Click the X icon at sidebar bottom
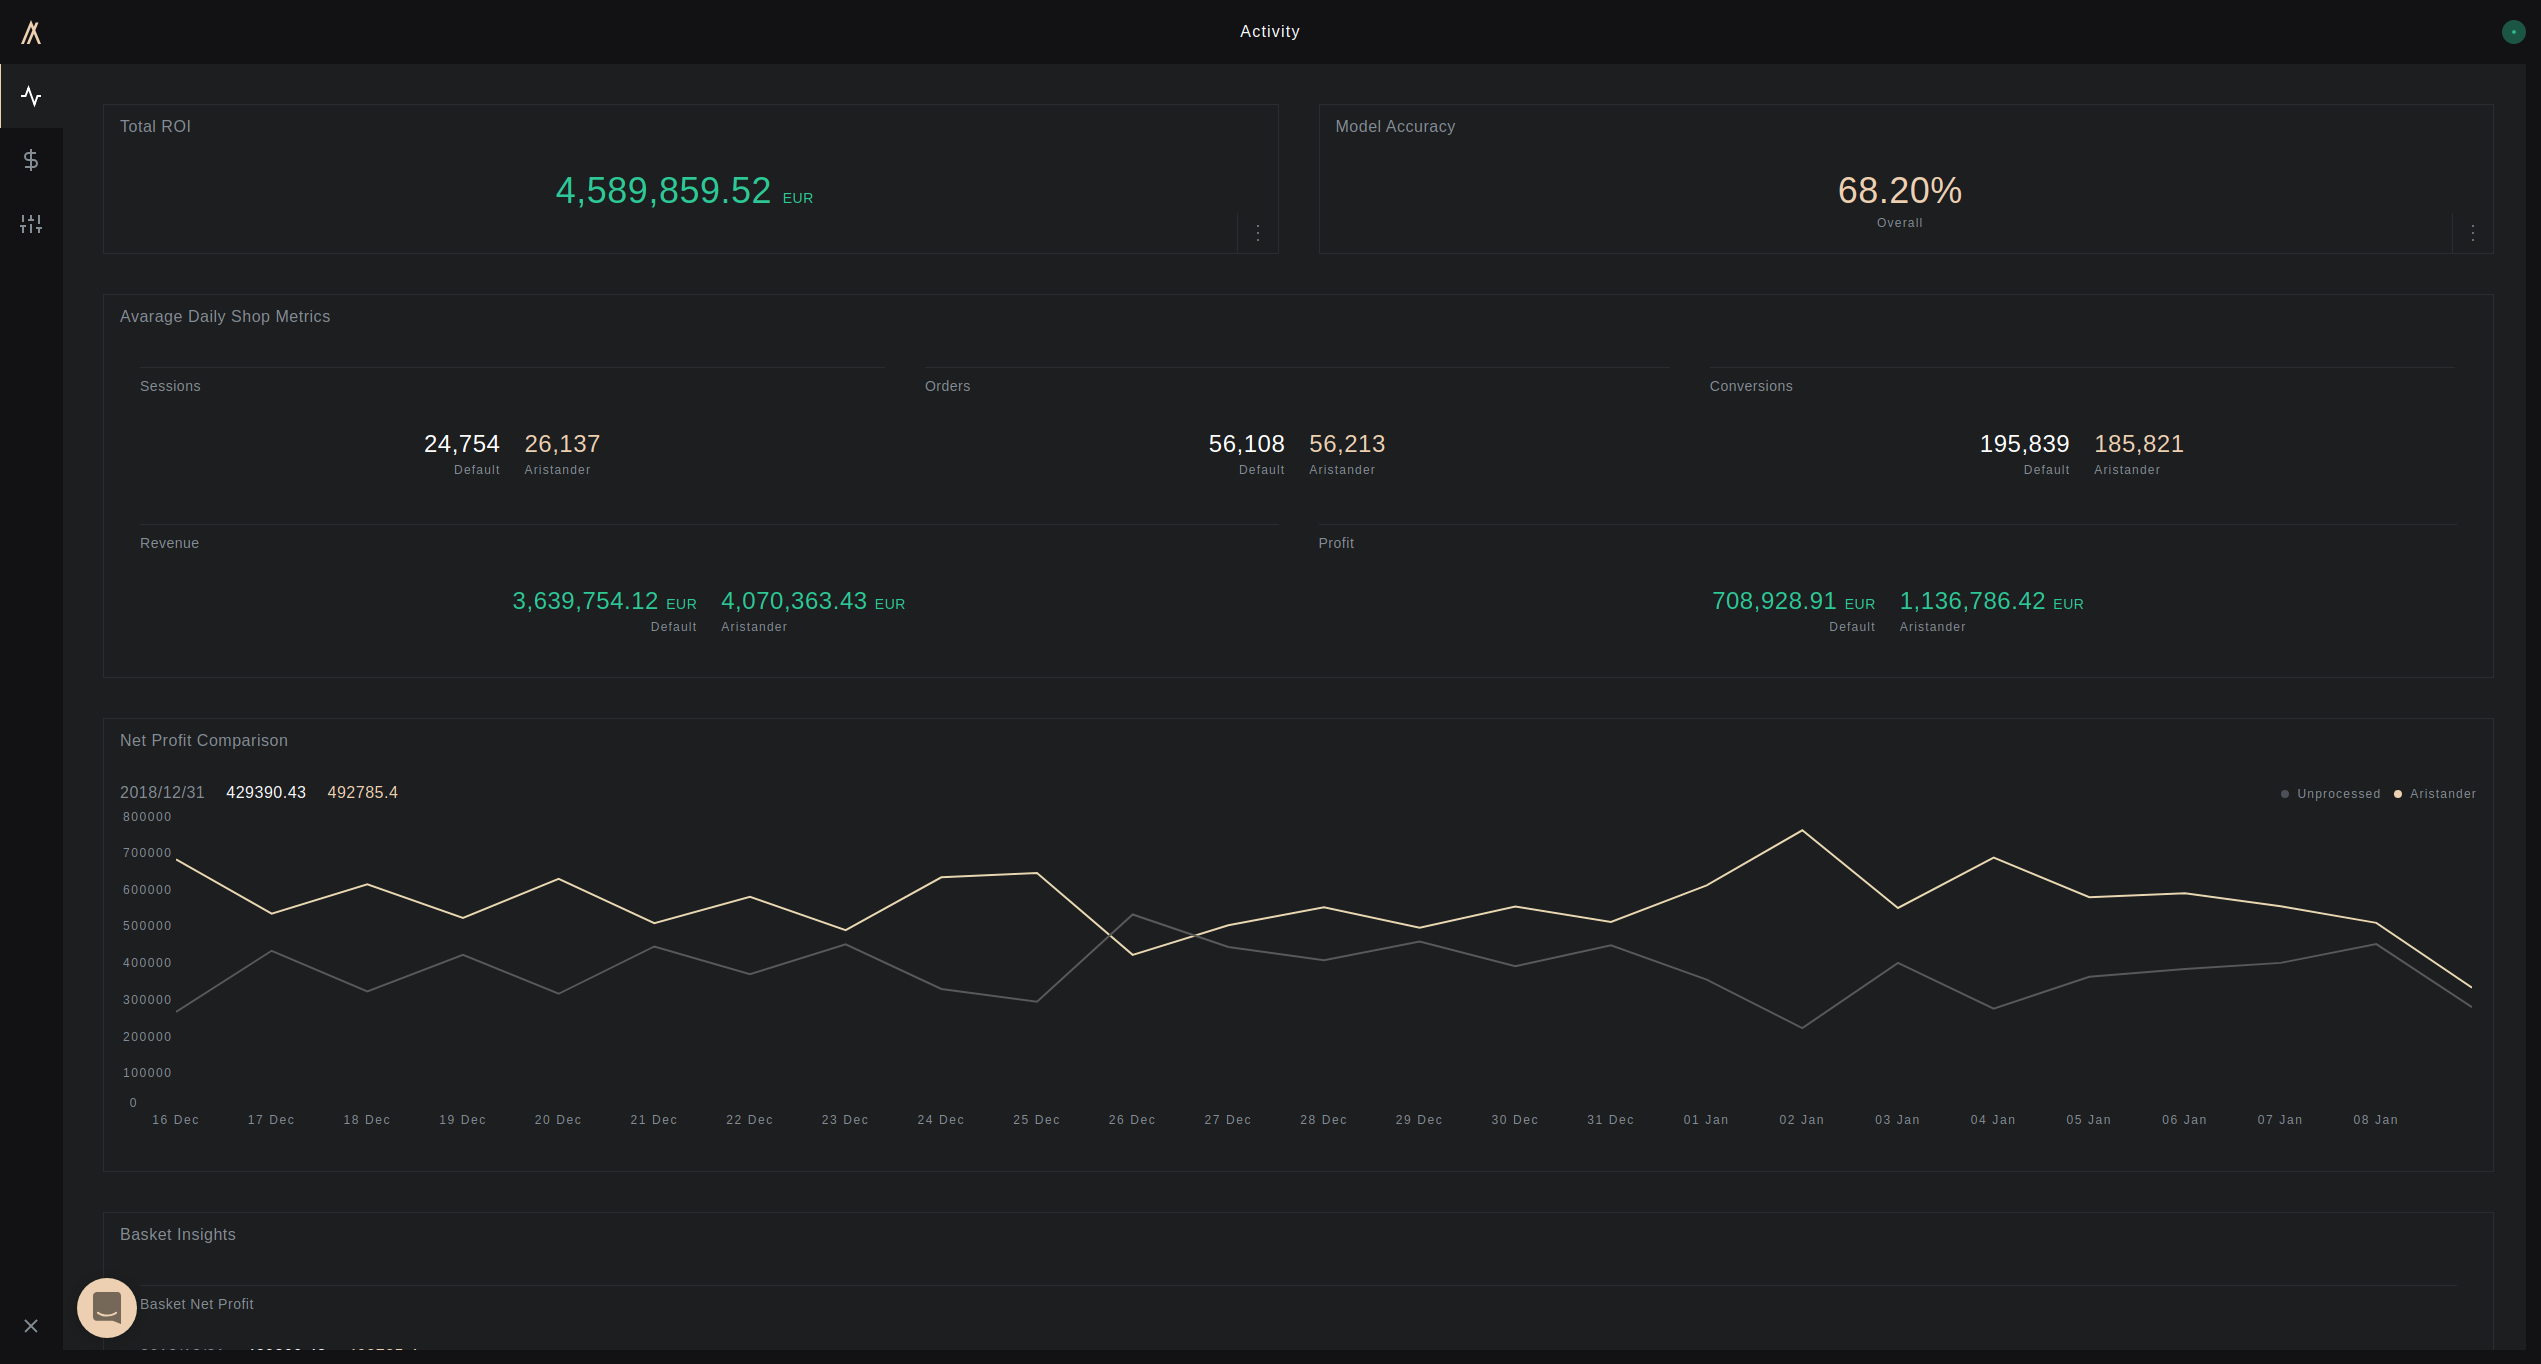Viewport: 2541px width, 1364px height. (31, 1326)
